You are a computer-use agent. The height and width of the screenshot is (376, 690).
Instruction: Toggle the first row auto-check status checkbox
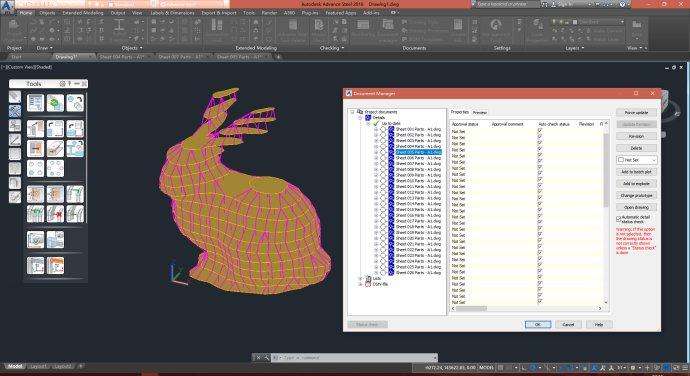click(540, 131)
